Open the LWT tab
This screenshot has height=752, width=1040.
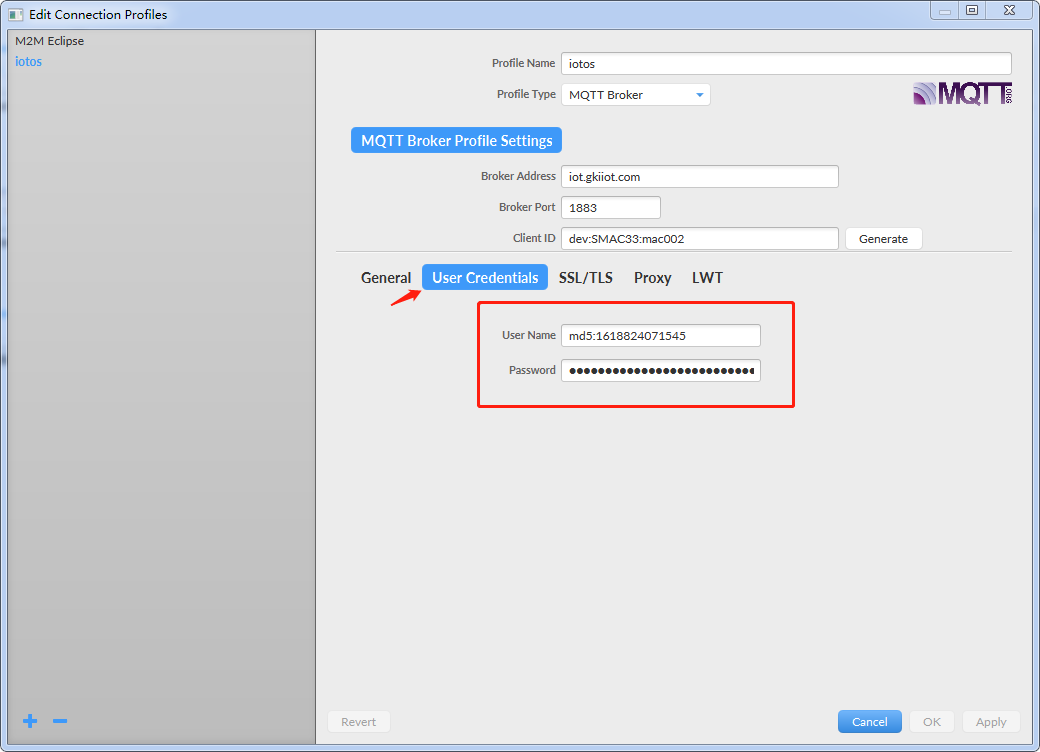(x=707, y=278)
